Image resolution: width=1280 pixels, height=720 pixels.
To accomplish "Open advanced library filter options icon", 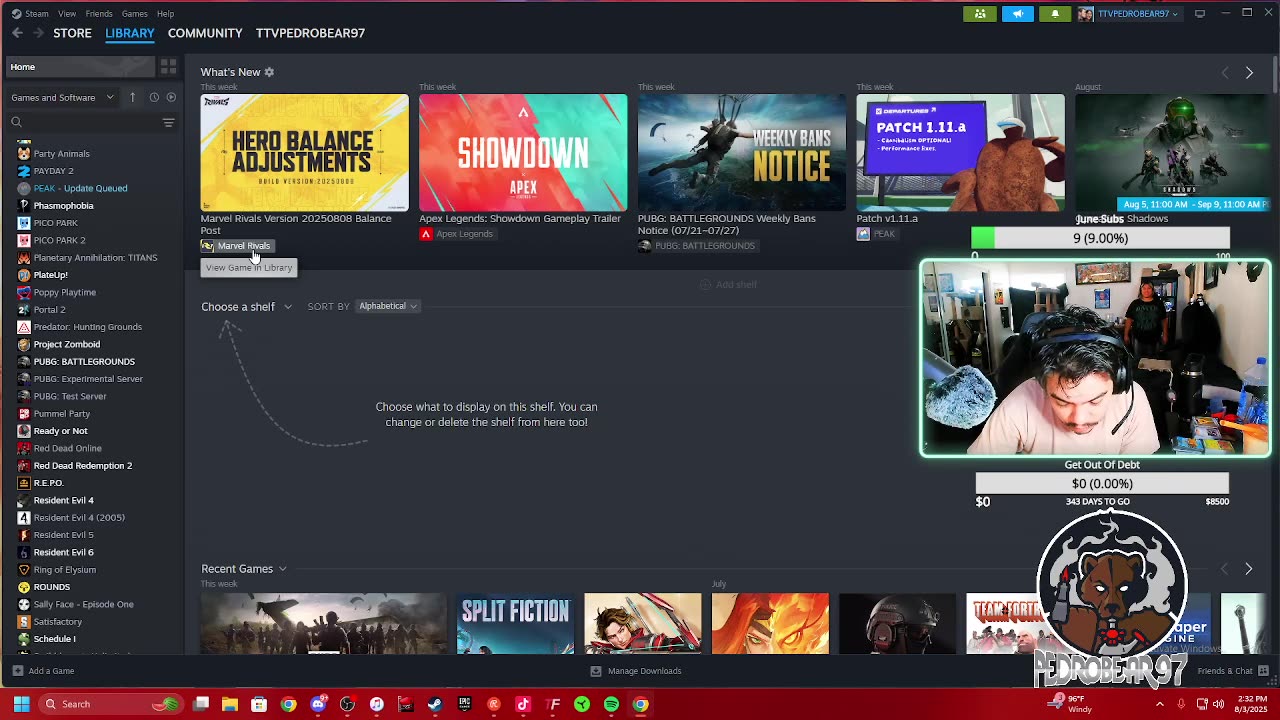I will (168, 122).
